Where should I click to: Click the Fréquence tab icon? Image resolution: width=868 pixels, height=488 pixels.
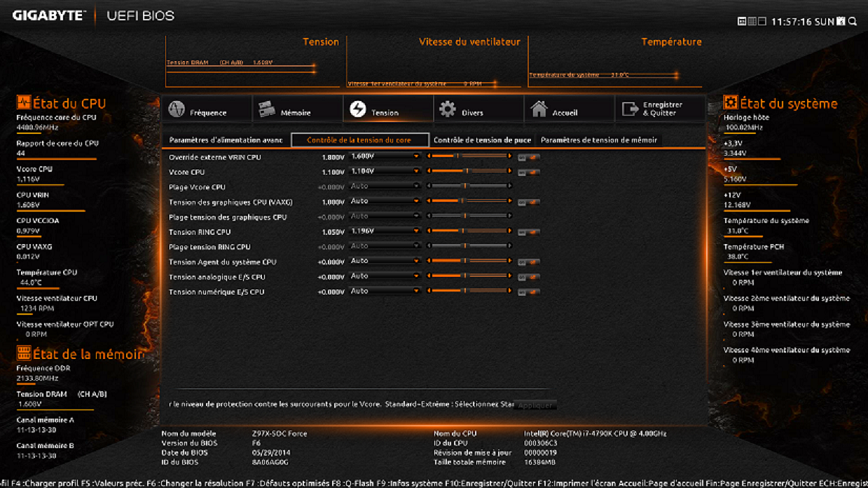[x=177, y=109]
